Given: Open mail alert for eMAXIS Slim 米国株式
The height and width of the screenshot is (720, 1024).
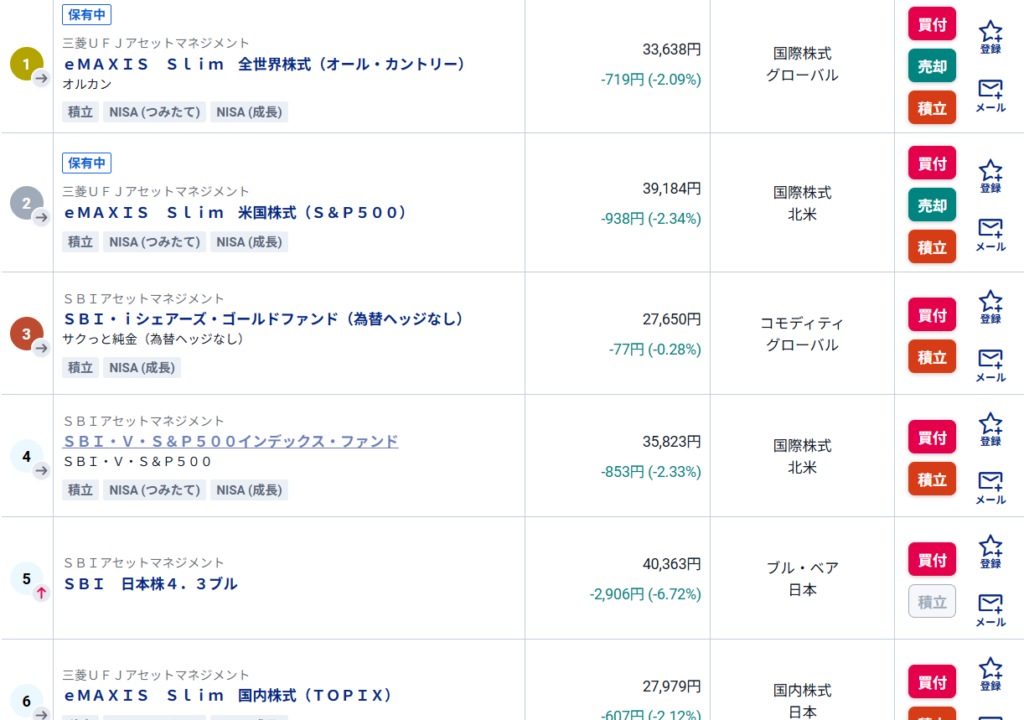Looking at the screenshot, I should [x=990, y=234].
